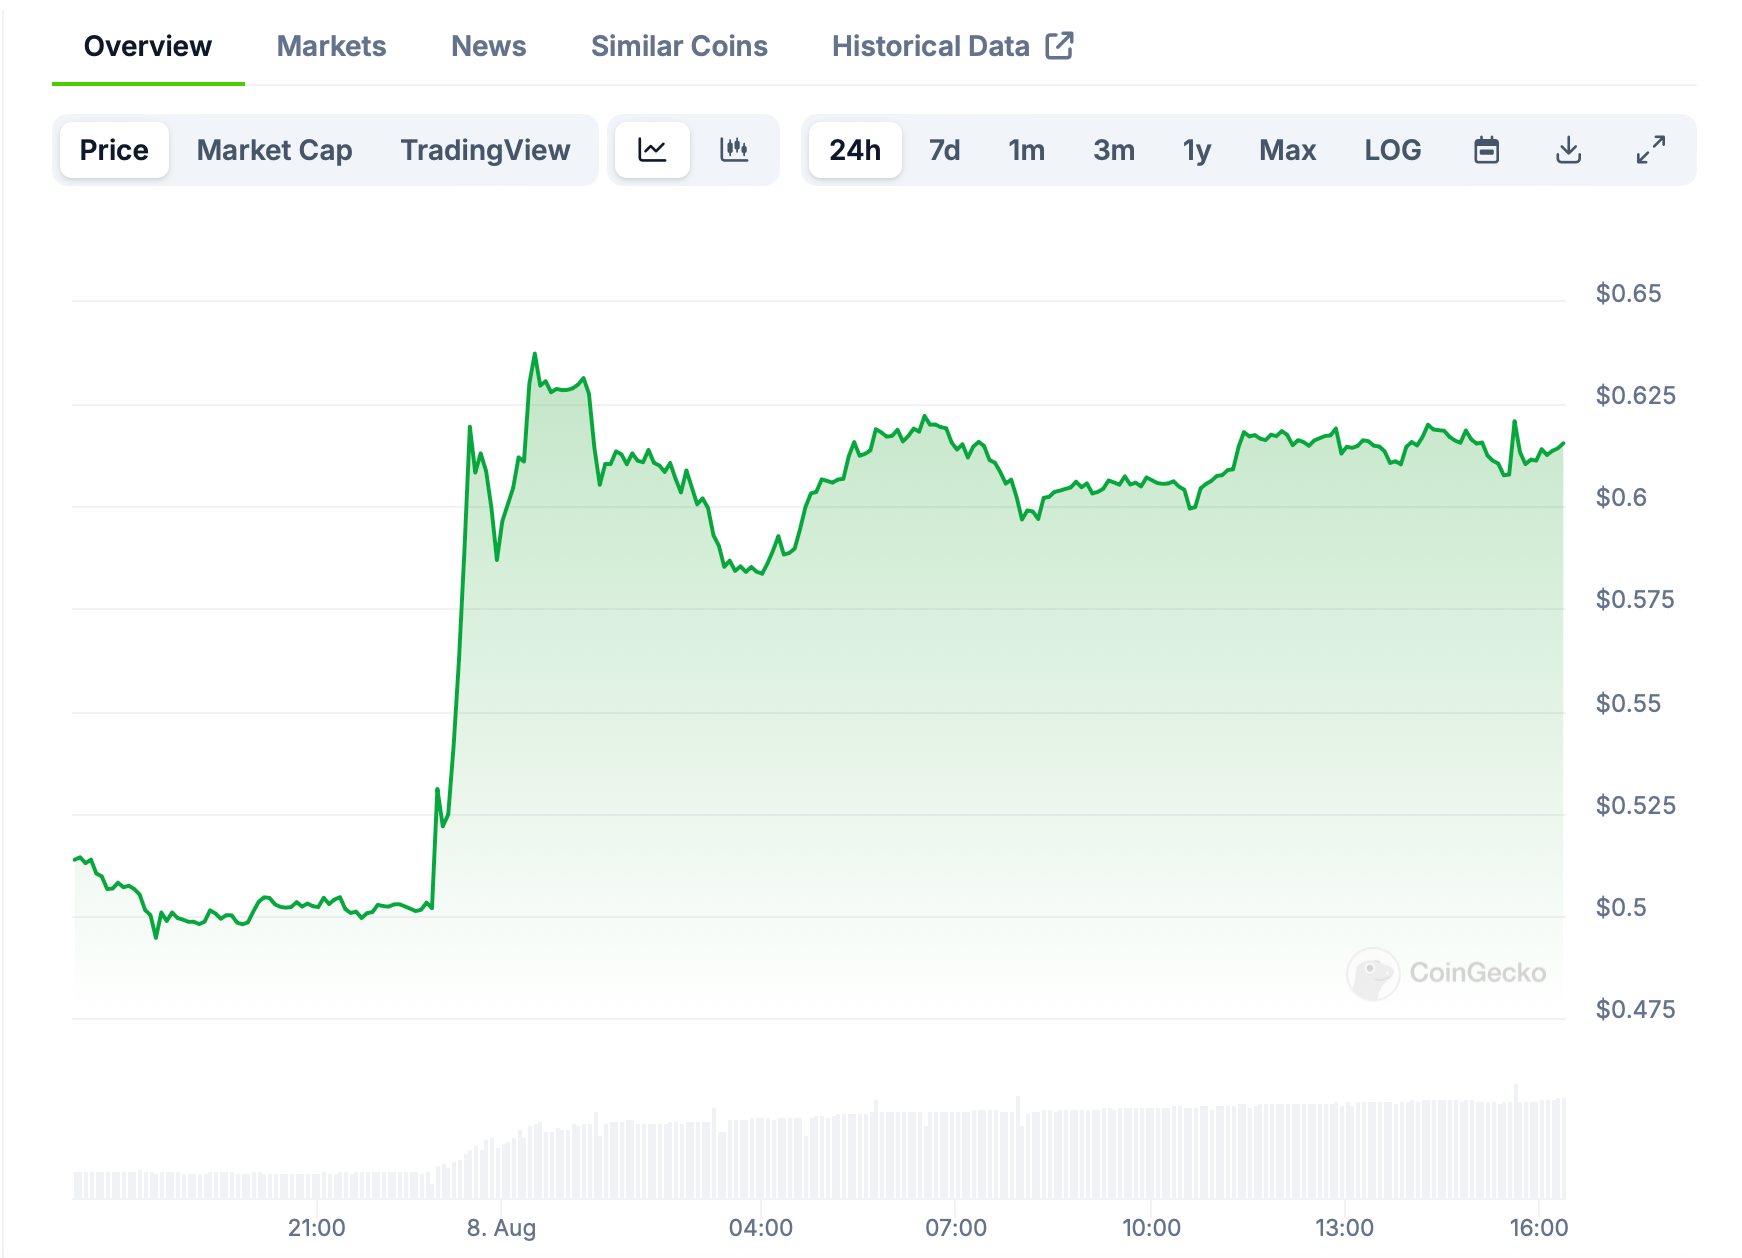Switch to the TradingView chart
1742x1258 pixels.
click(x=485, y=149)
